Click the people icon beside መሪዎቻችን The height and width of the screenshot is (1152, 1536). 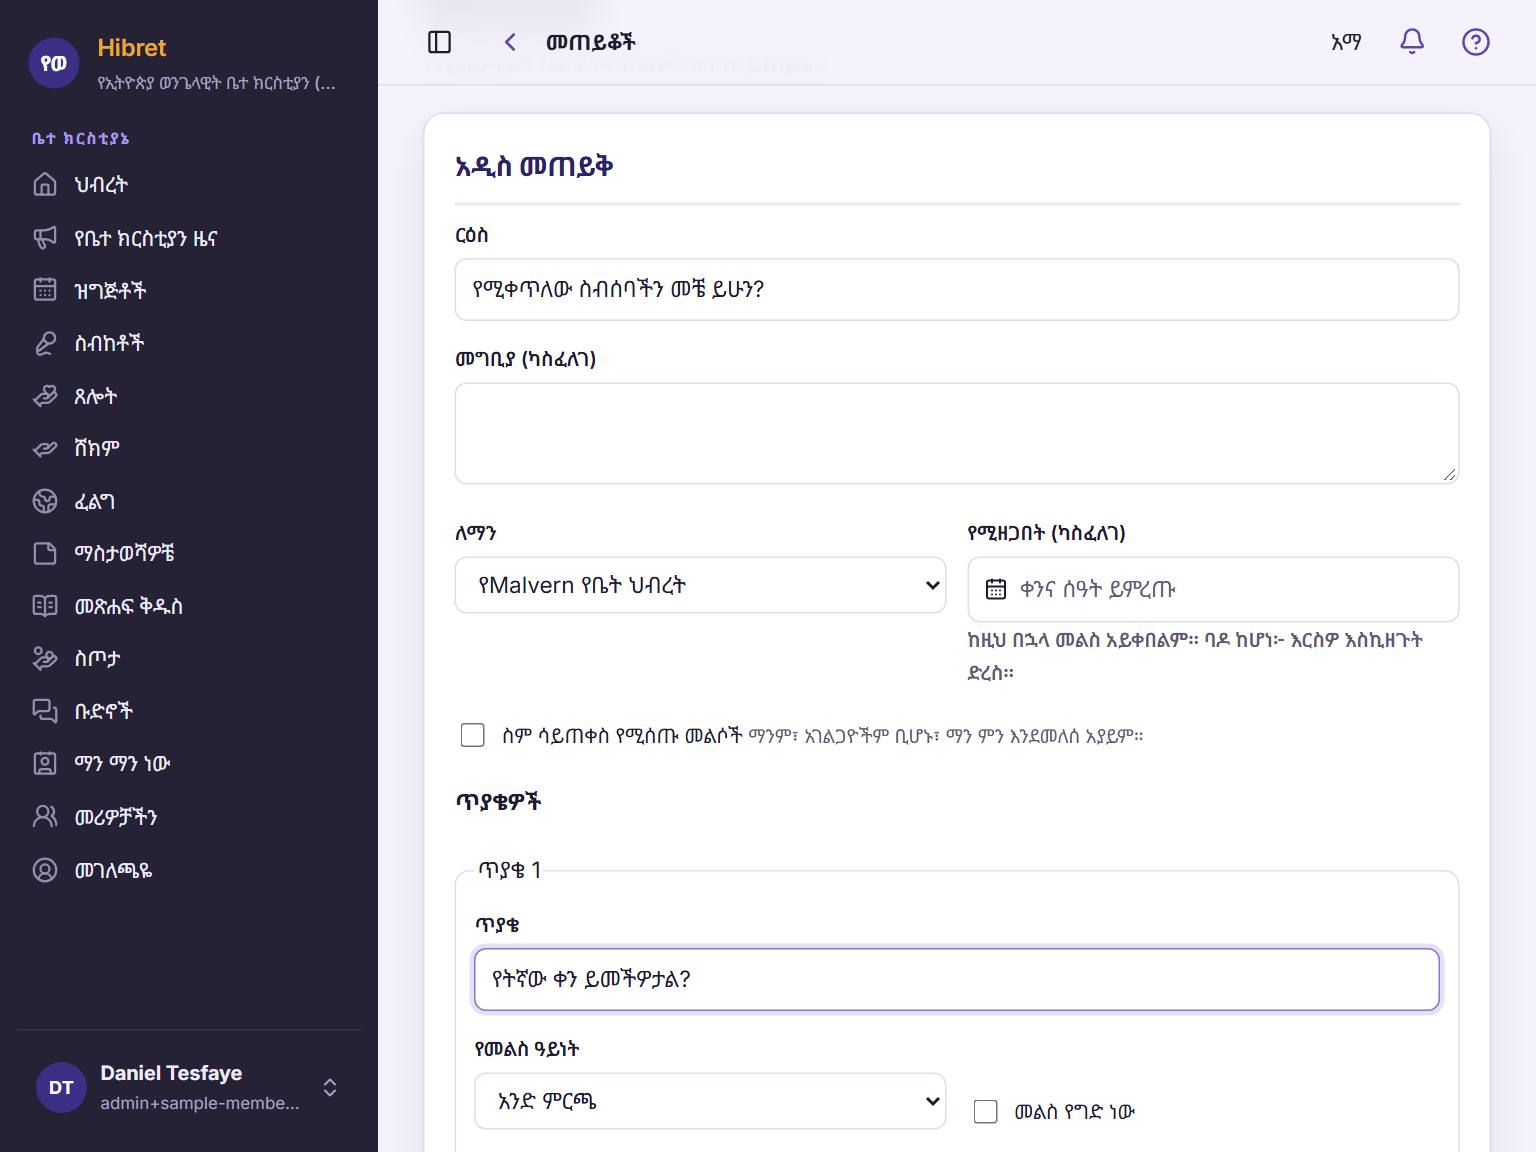coord(45,817)
